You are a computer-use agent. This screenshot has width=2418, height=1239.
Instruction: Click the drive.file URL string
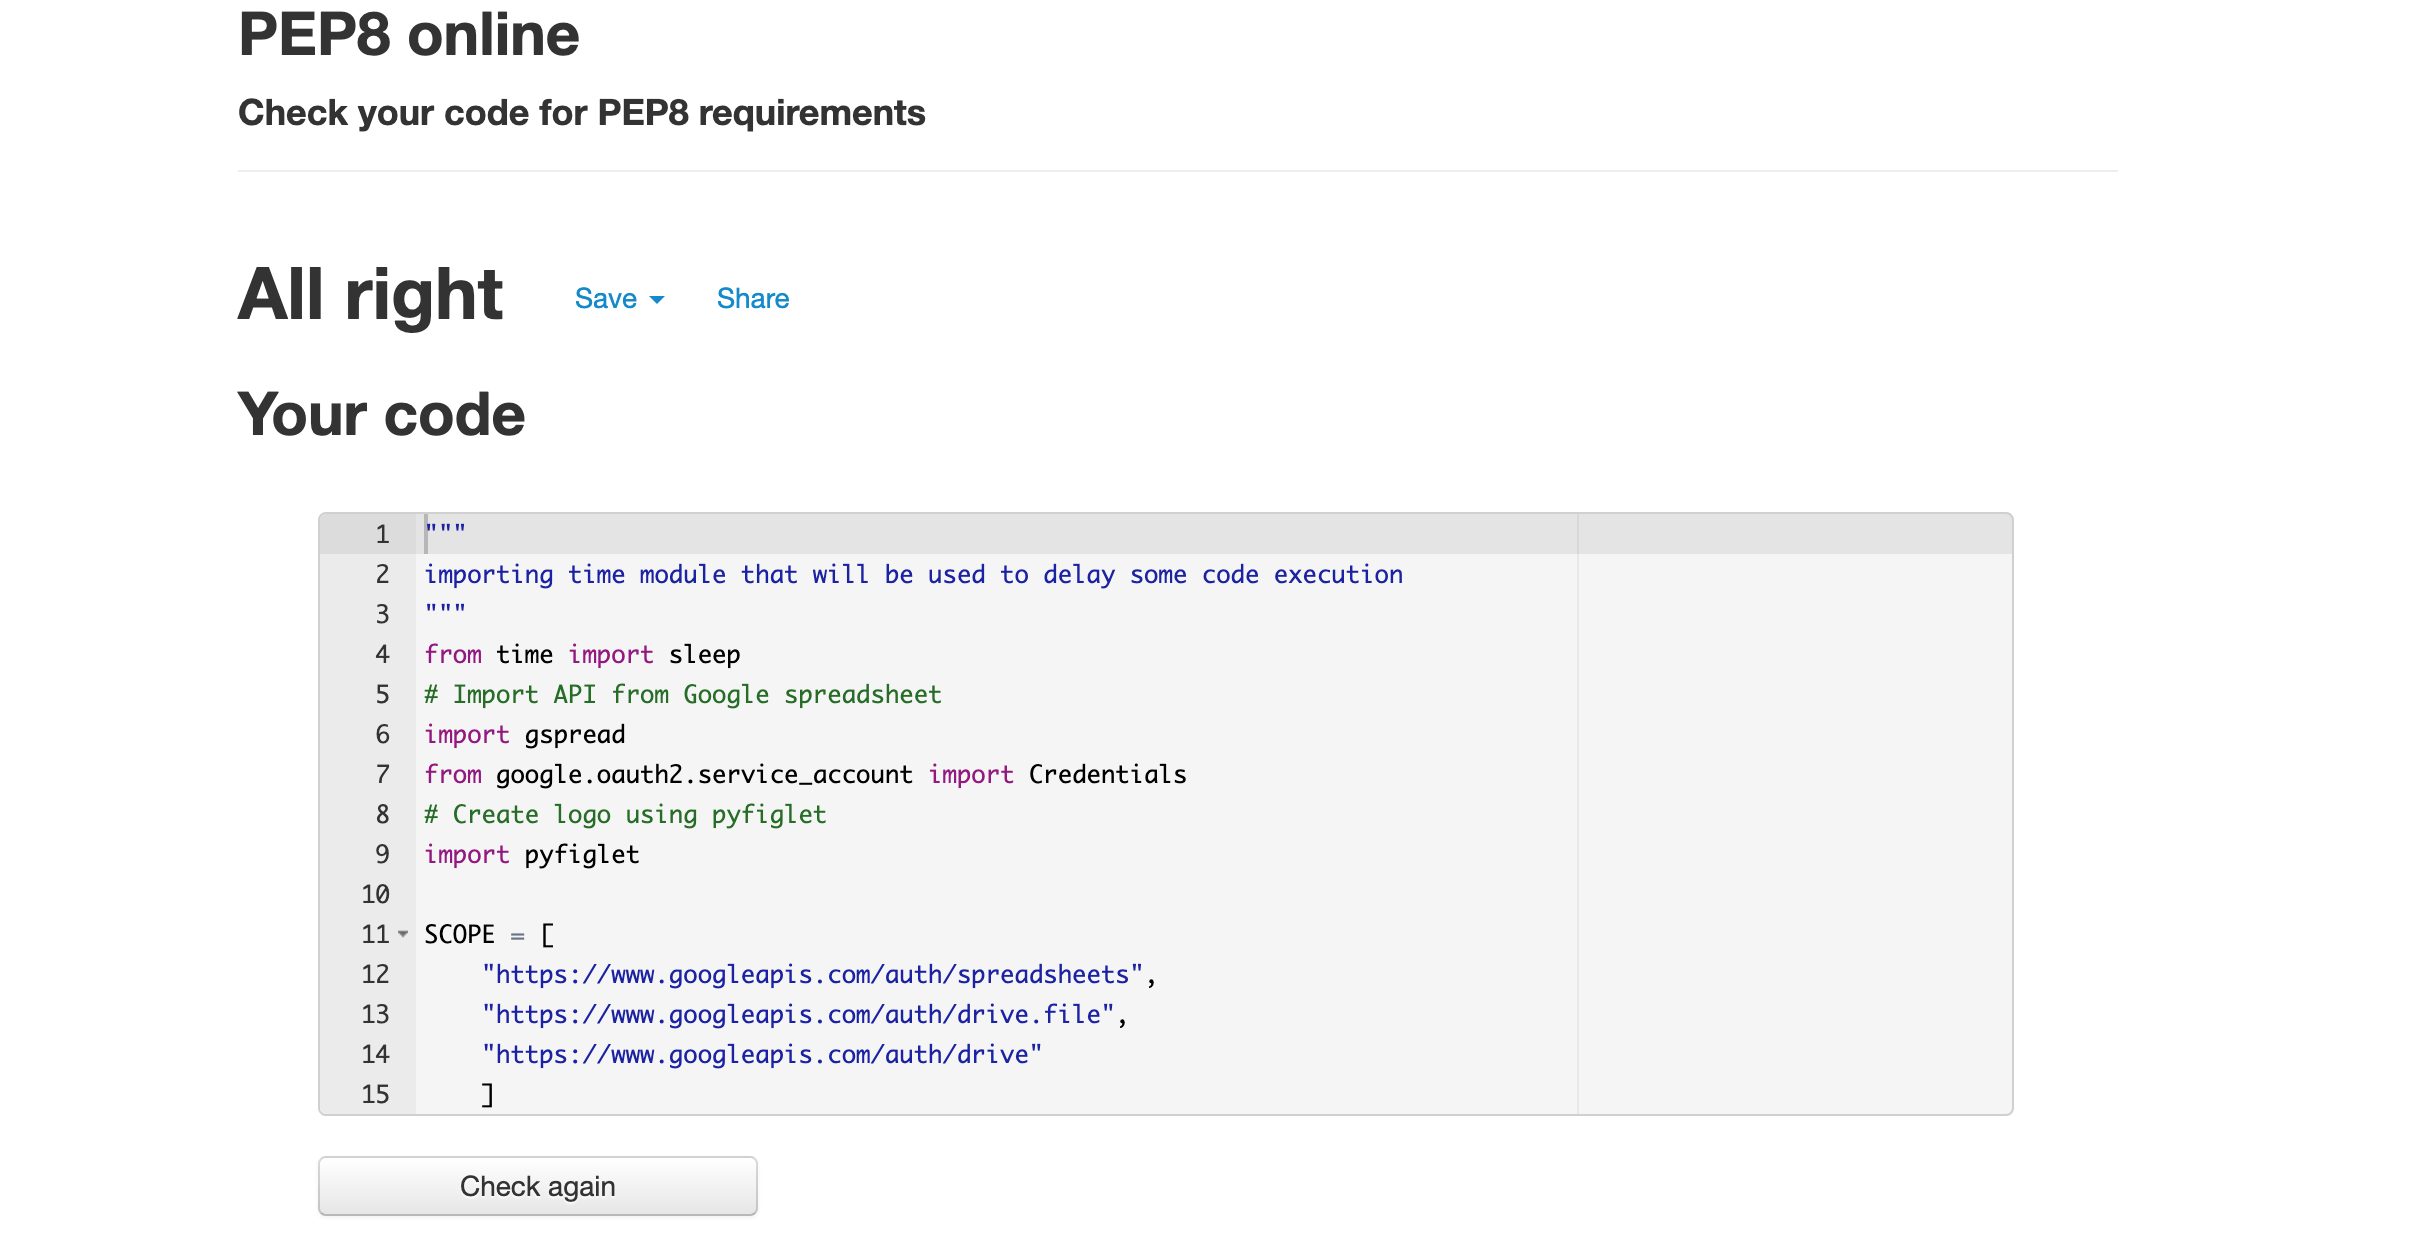click(x=798, y=1015)
